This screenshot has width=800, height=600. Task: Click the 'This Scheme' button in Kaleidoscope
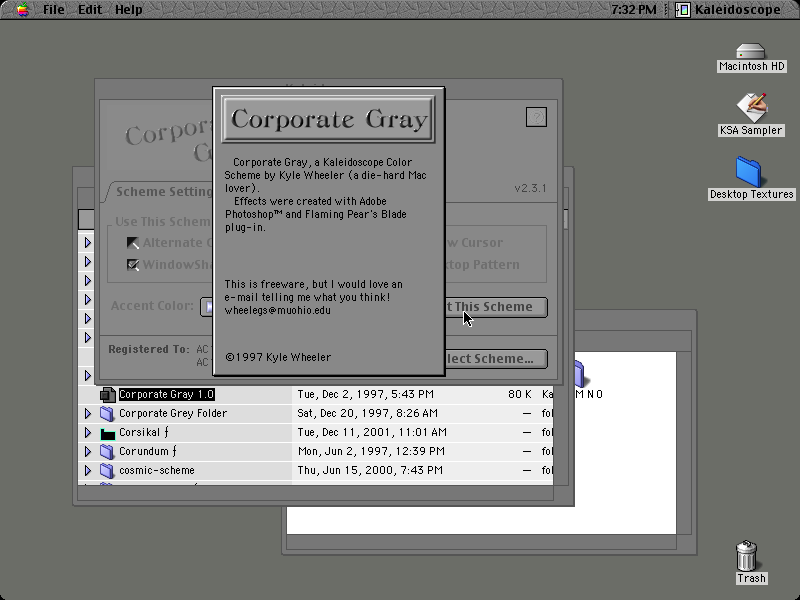[495, 307]
